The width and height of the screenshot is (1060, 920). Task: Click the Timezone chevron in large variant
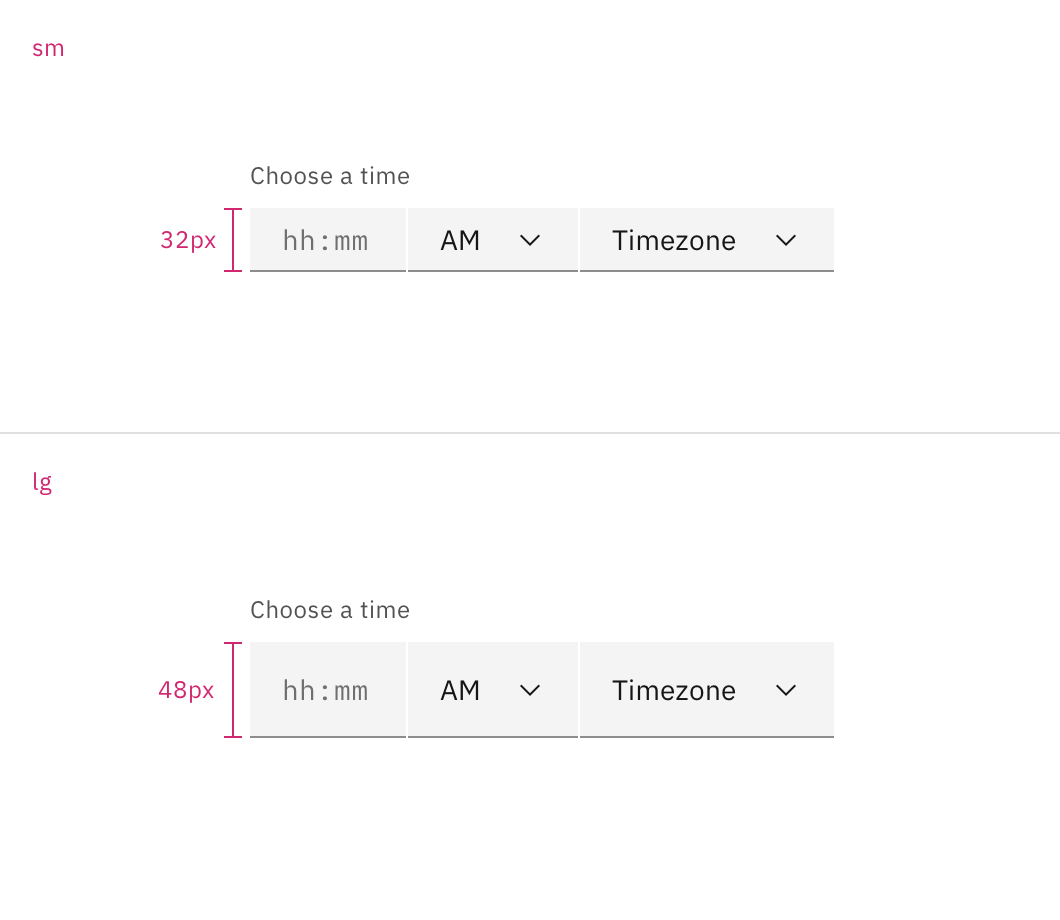[786, 690]
